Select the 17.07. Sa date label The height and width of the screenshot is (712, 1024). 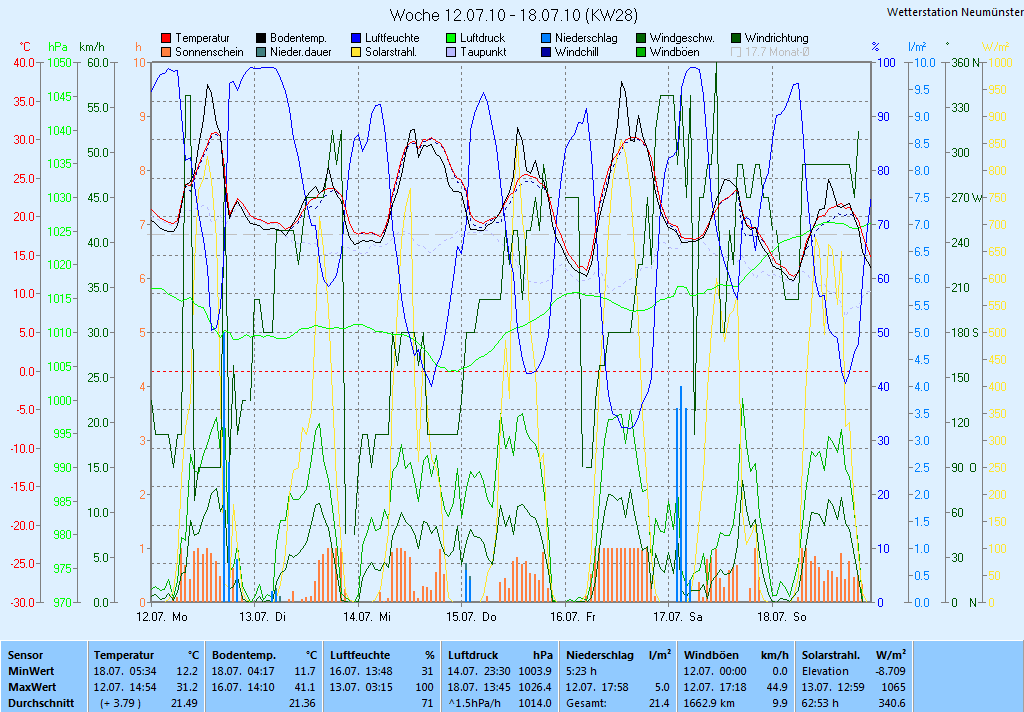(678, 617)
